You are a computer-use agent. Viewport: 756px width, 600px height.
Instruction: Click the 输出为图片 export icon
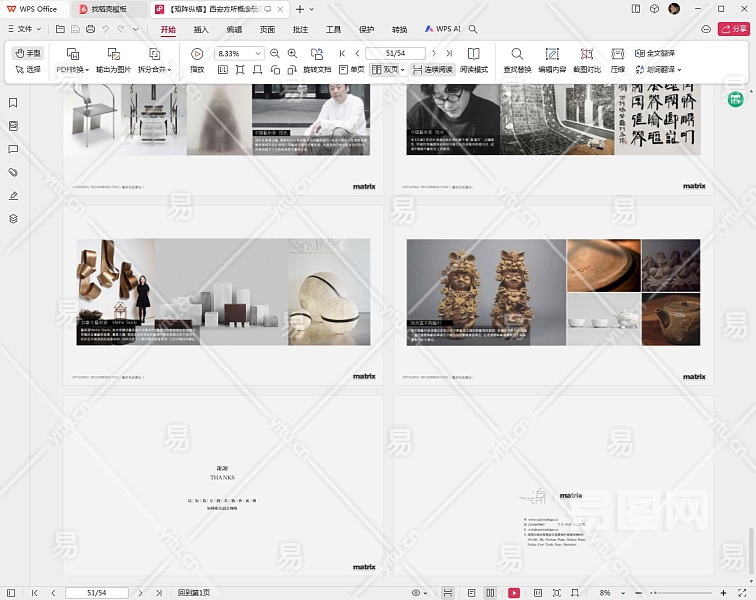point(113,54)
